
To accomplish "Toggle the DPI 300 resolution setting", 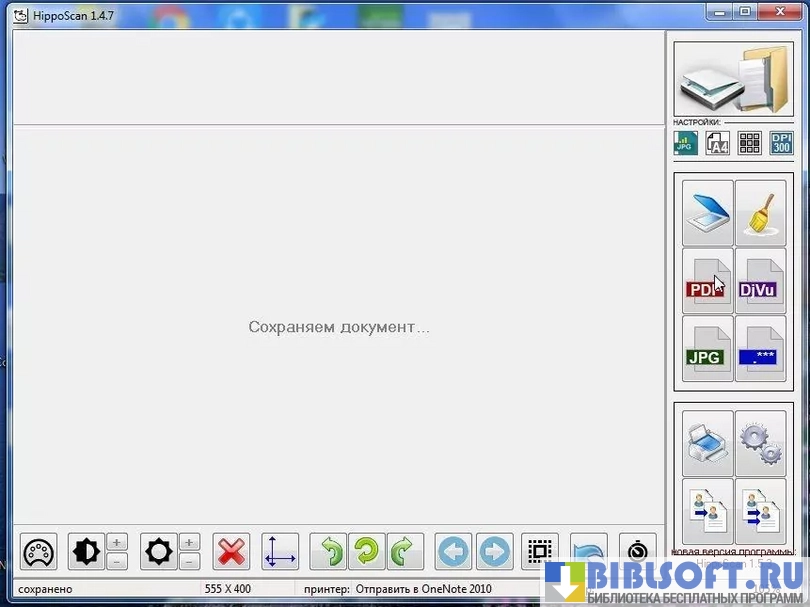I will click(x=781, y=143).
